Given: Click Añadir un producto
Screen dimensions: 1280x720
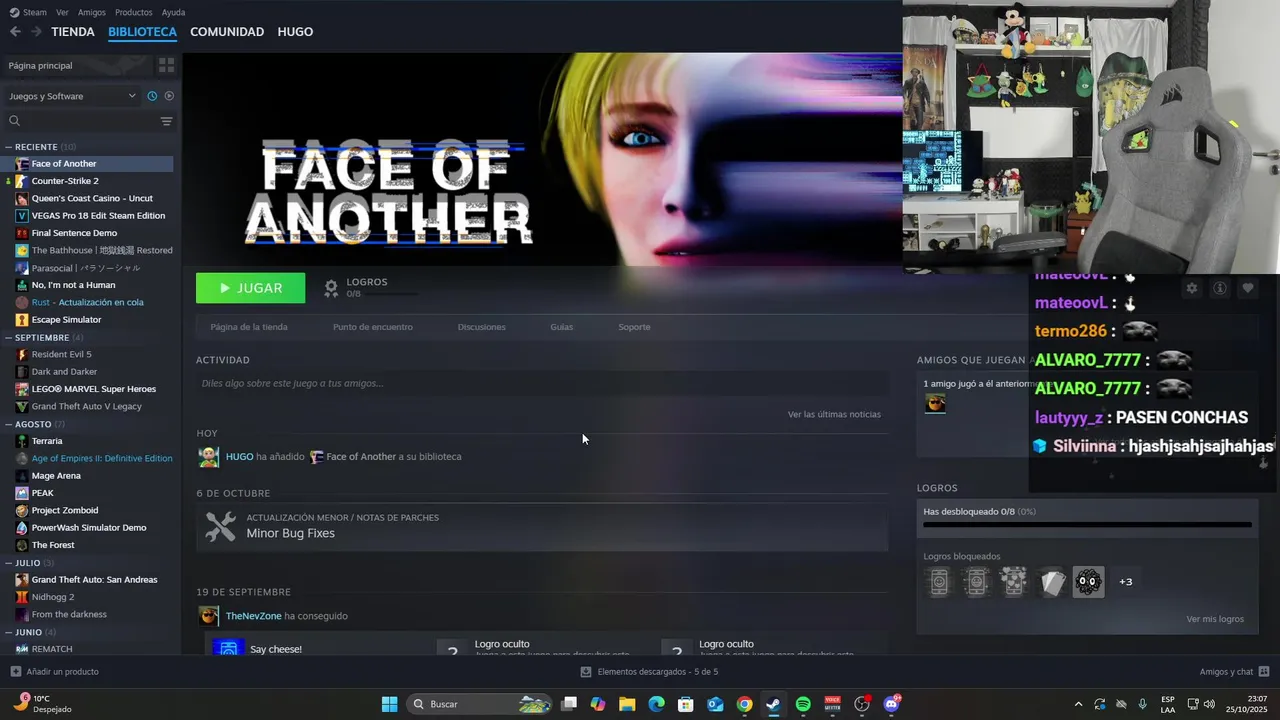Looking at the screenshot, I should click(x=54, y=672).
